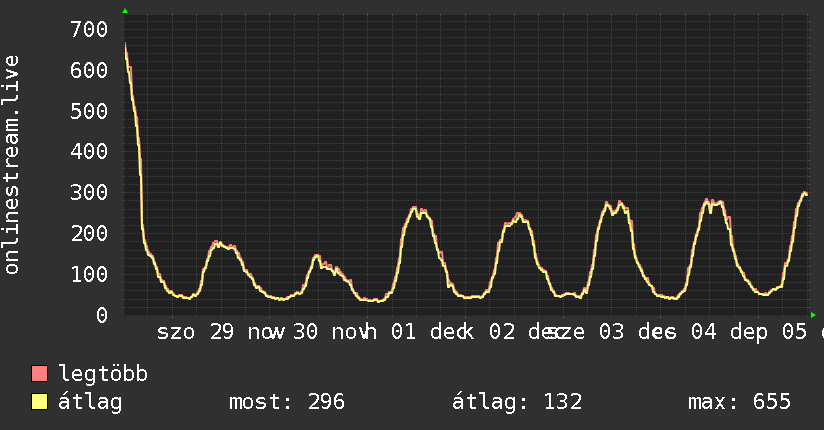Click the 05 x-axis date label
This screenshot has width=824, height=430.
(794, 332)
